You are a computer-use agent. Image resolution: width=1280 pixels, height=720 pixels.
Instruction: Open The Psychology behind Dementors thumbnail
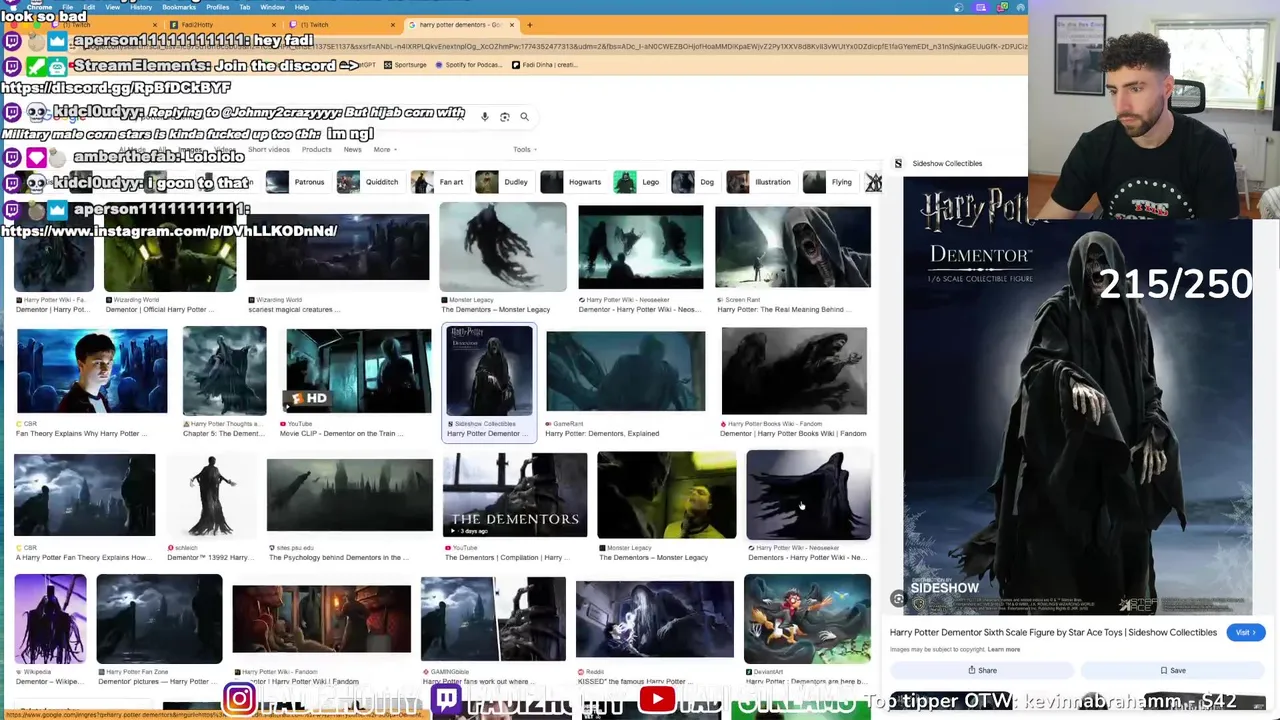coord(350,495)
